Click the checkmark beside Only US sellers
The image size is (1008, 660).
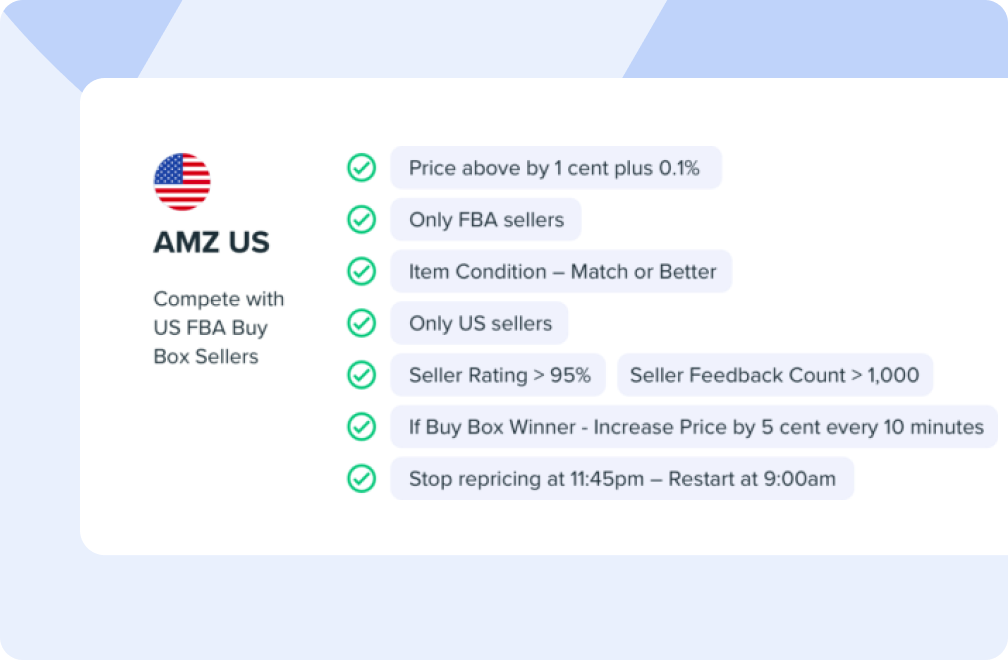362,323
